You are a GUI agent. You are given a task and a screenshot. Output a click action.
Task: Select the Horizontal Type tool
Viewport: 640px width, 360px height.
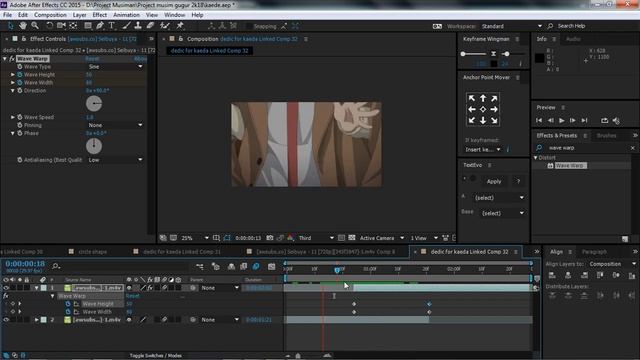(x=111, y=26)
